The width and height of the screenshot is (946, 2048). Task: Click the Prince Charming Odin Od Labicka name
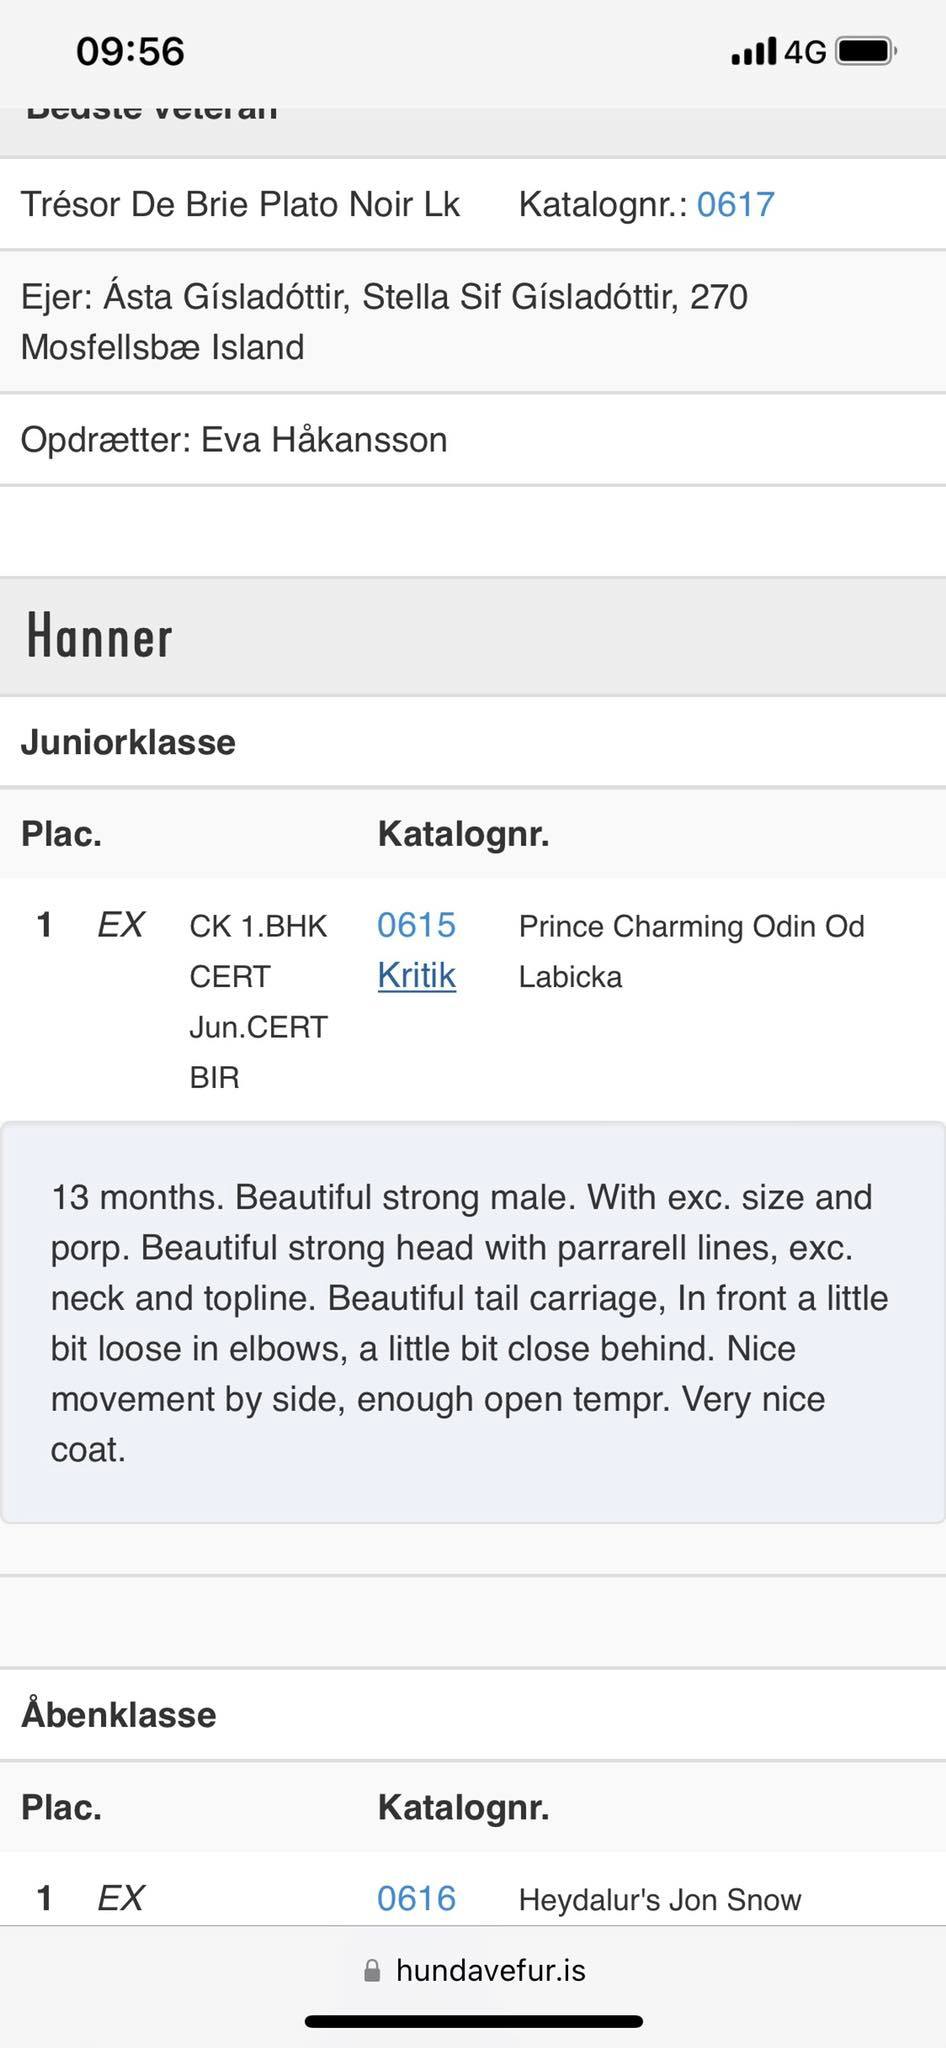click(691, 951)
